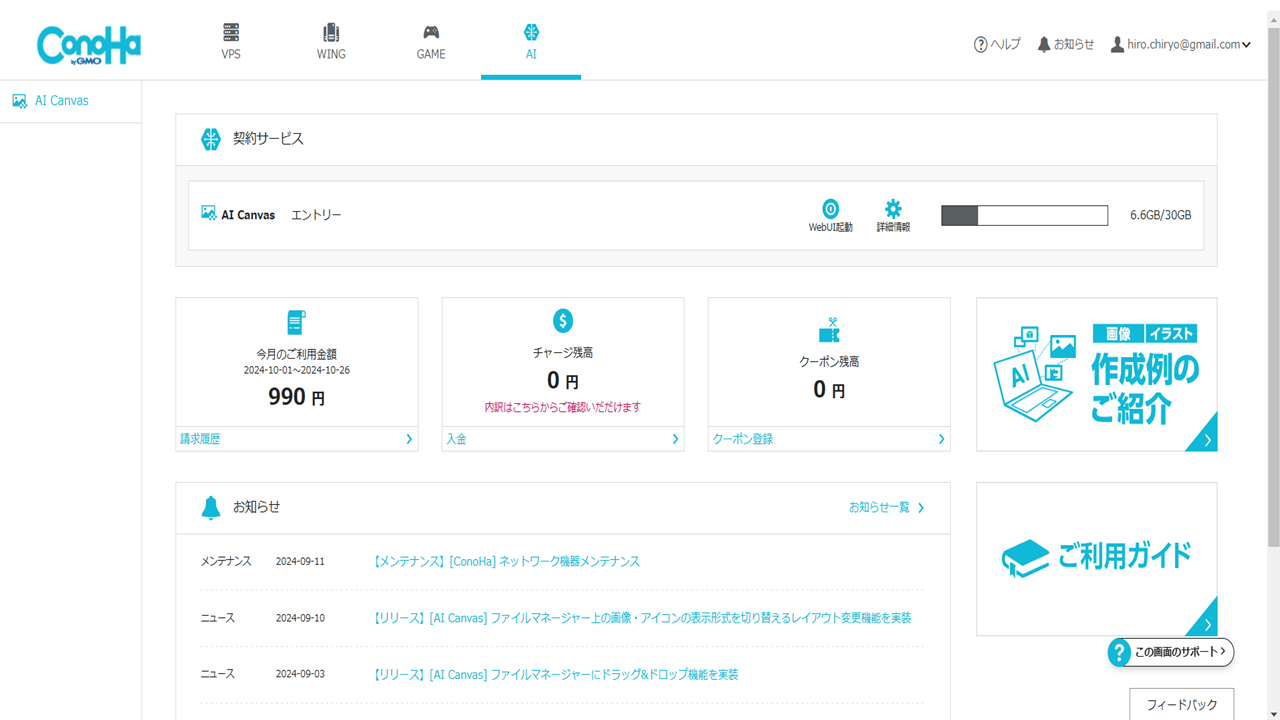
Task: Click the フィードバック button
Action: [x=1182, y=704]
